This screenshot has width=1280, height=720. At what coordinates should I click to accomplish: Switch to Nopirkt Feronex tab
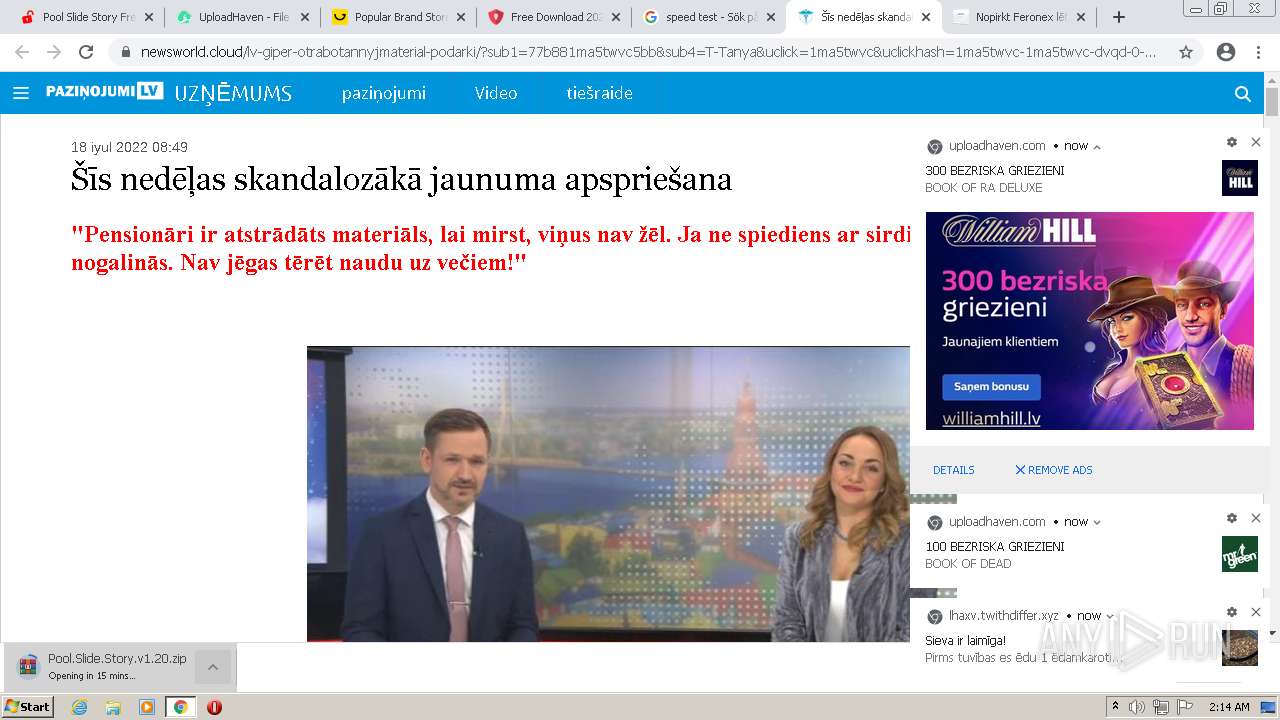pyautogui.click(x=1020, y=17)
